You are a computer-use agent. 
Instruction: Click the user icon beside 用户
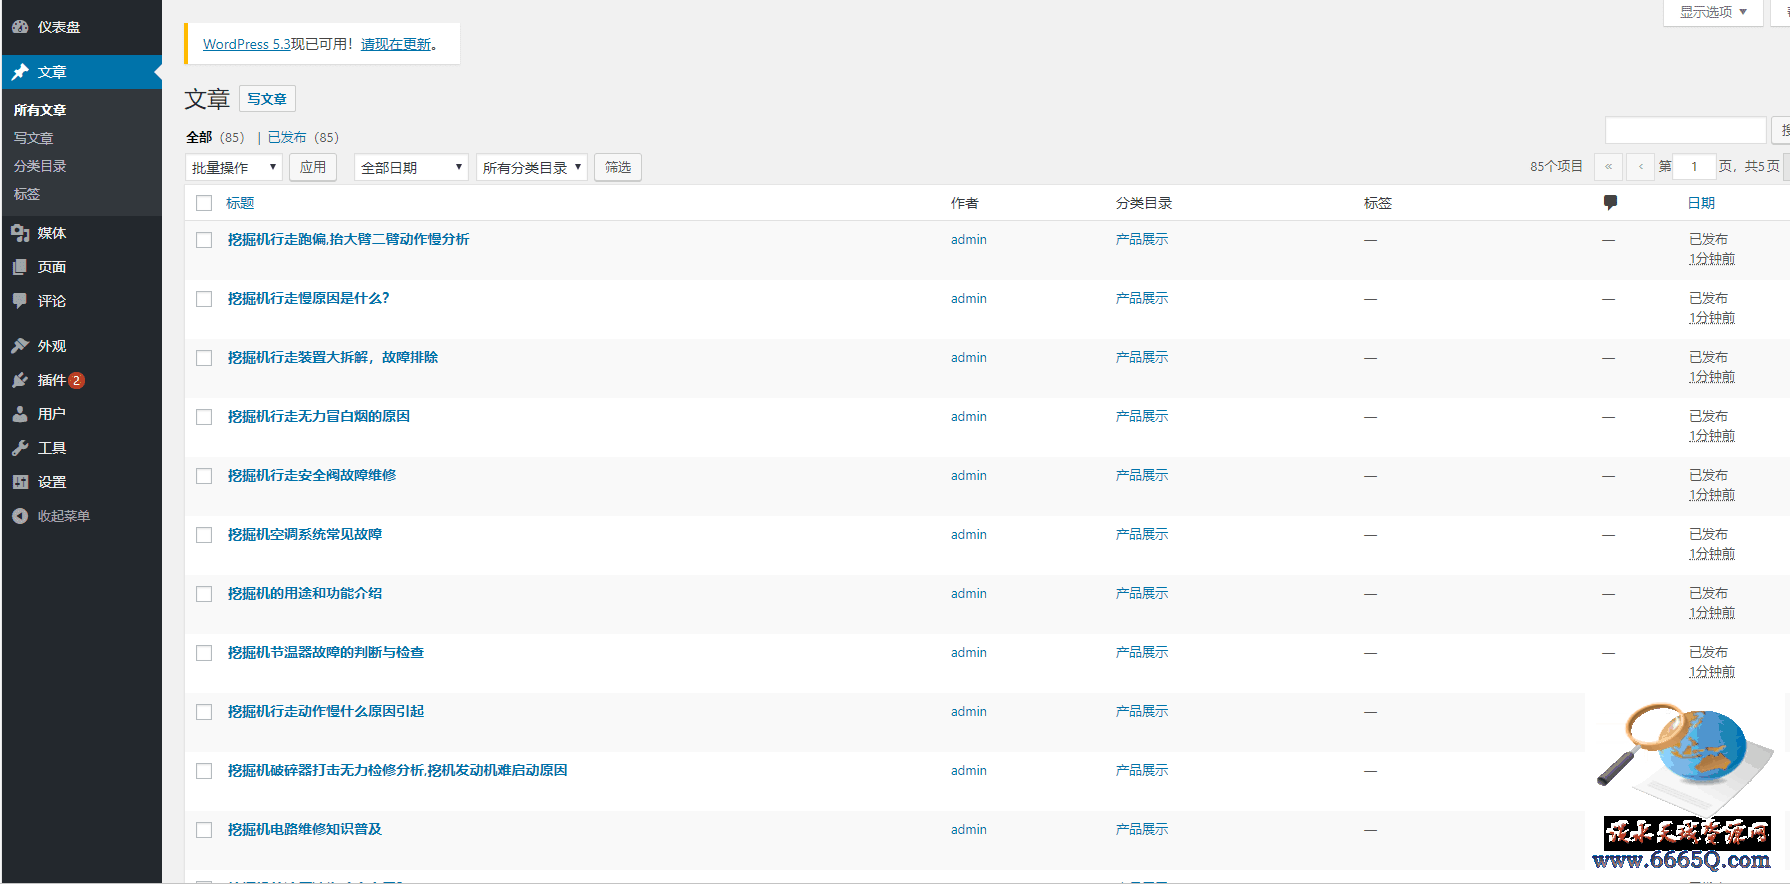(20, 414)
